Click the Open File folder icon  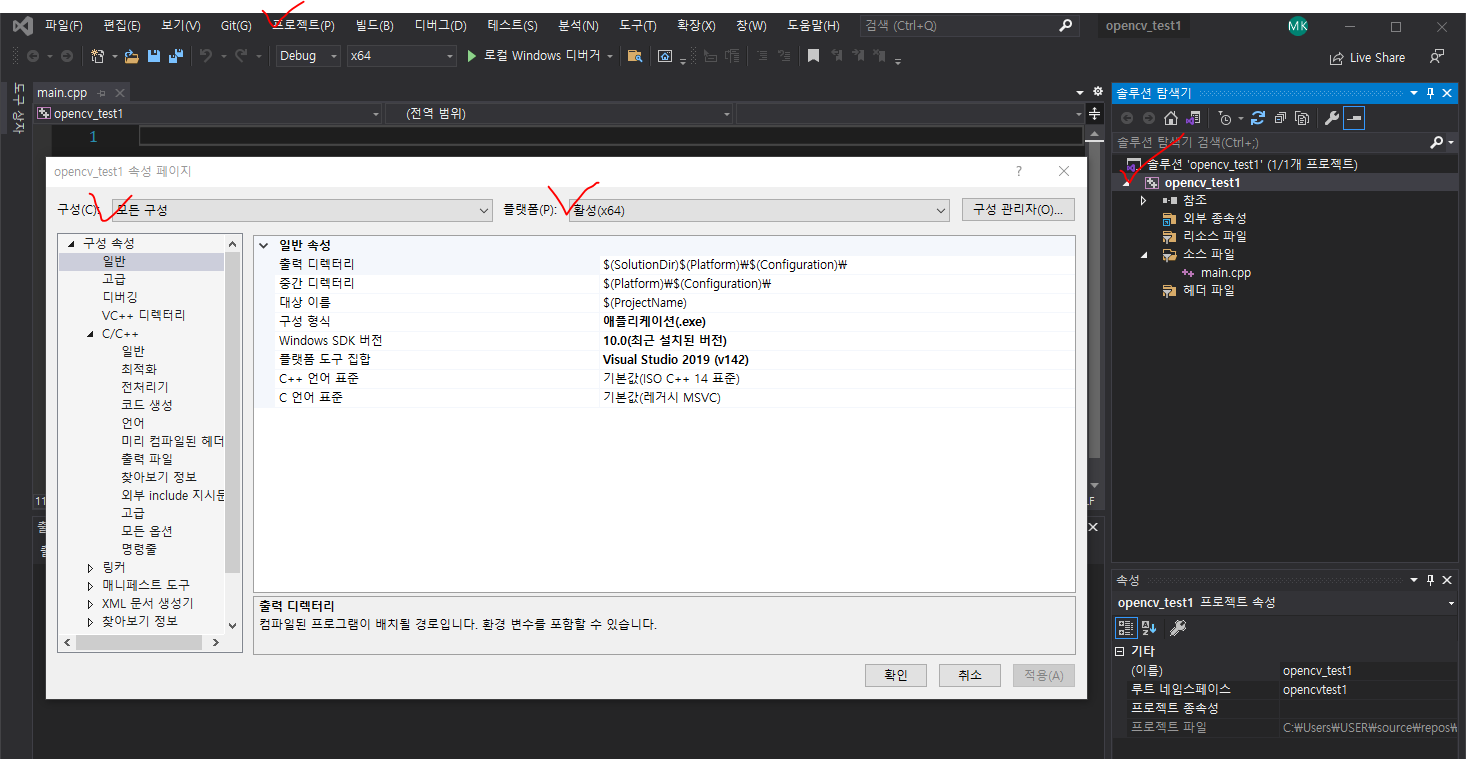131,57
